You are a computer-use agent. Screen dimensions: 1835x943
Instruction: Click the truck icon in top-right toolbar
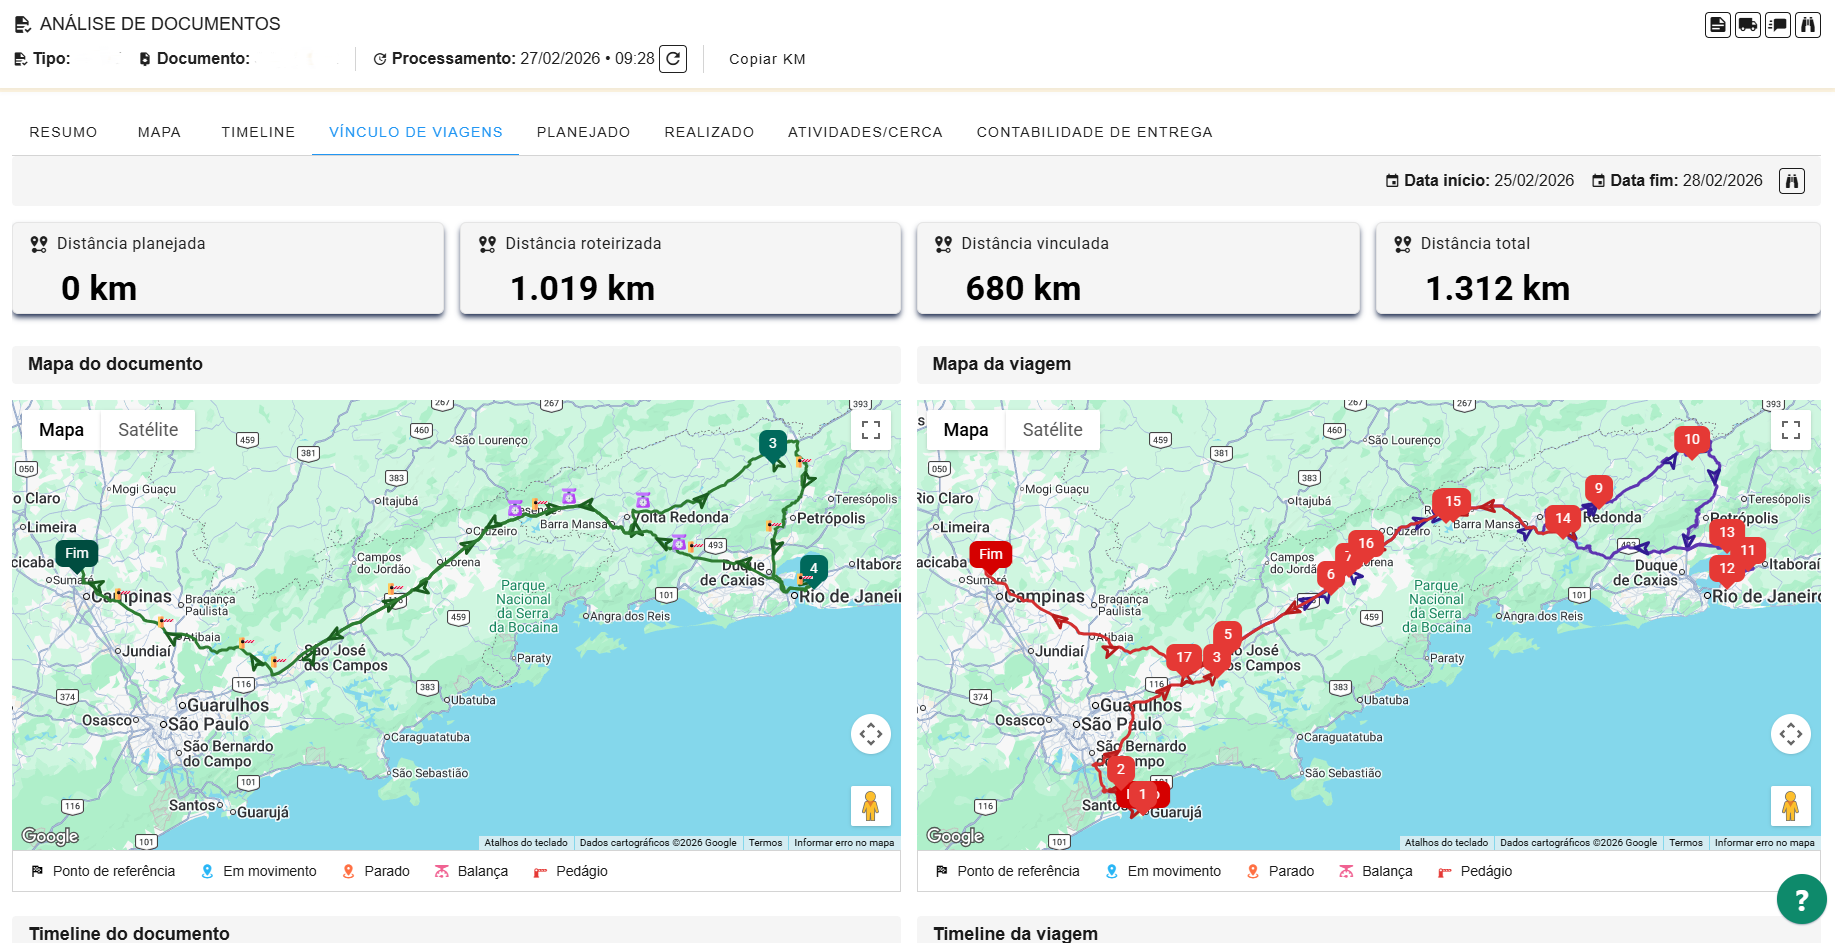point(1747,25)
